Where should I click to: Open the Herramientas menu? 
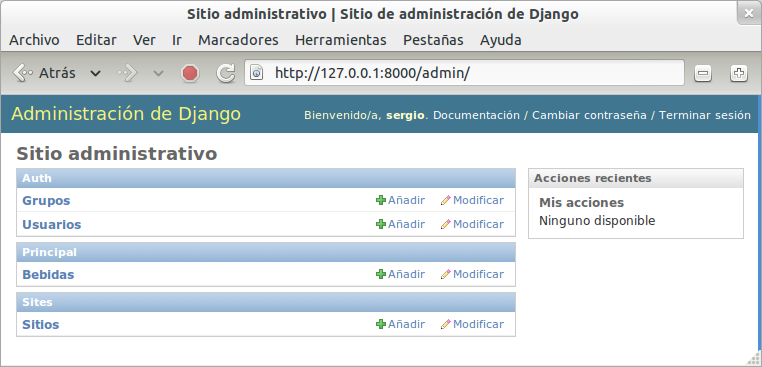click(341, 40)
